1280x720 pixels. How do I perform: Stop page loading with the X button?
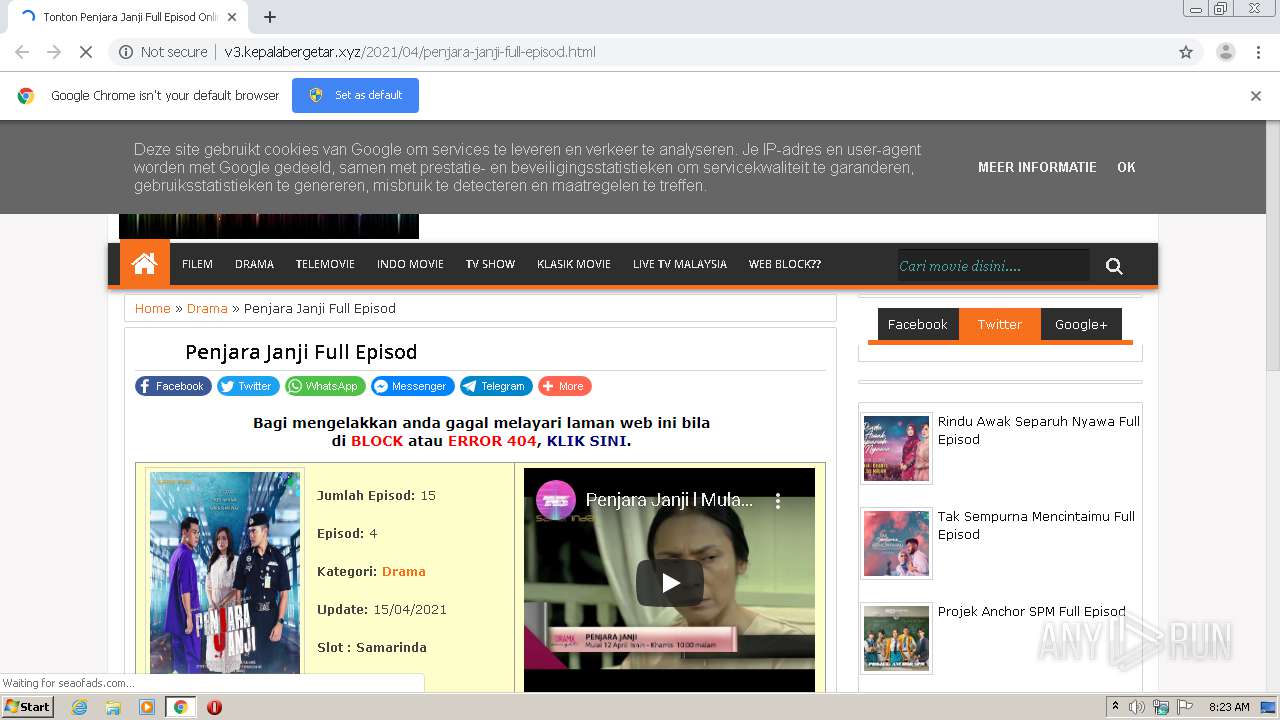coord(86,52)
